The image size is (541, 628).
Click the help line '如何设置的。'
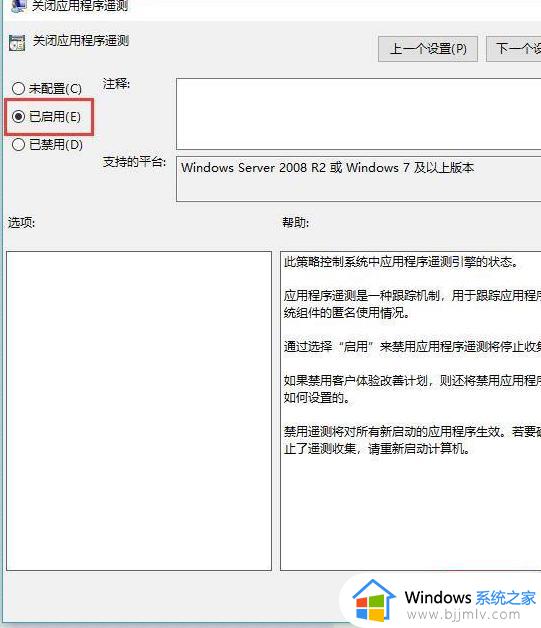317,398
